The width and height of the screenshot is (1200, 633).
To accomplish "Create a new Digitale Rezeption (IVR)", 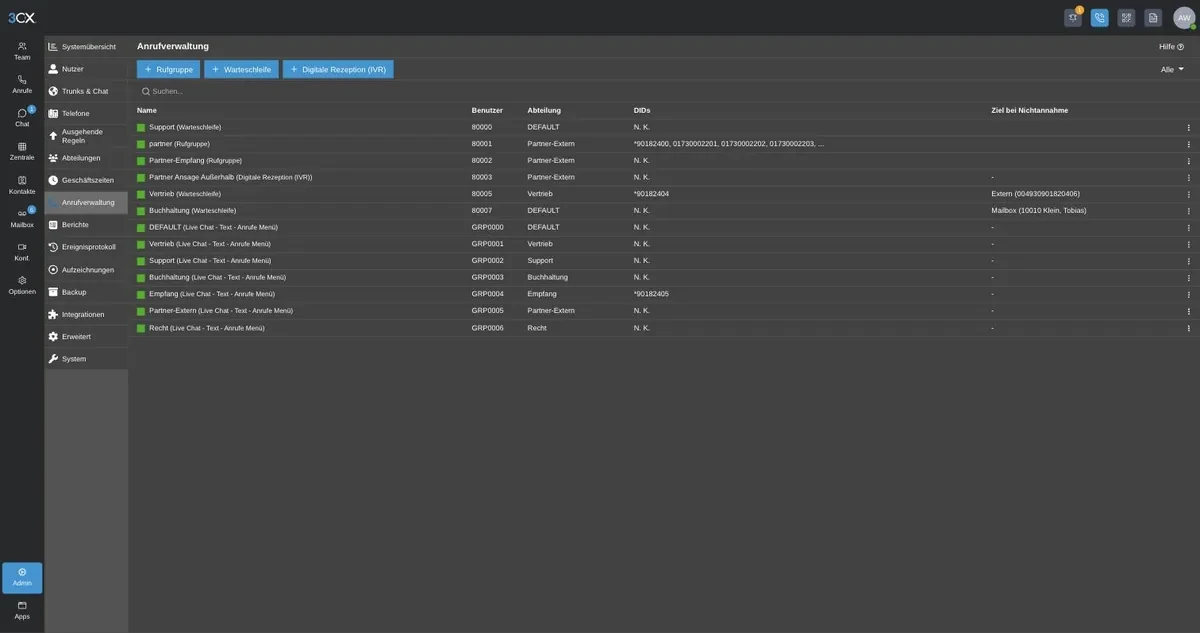I will 338,69.
